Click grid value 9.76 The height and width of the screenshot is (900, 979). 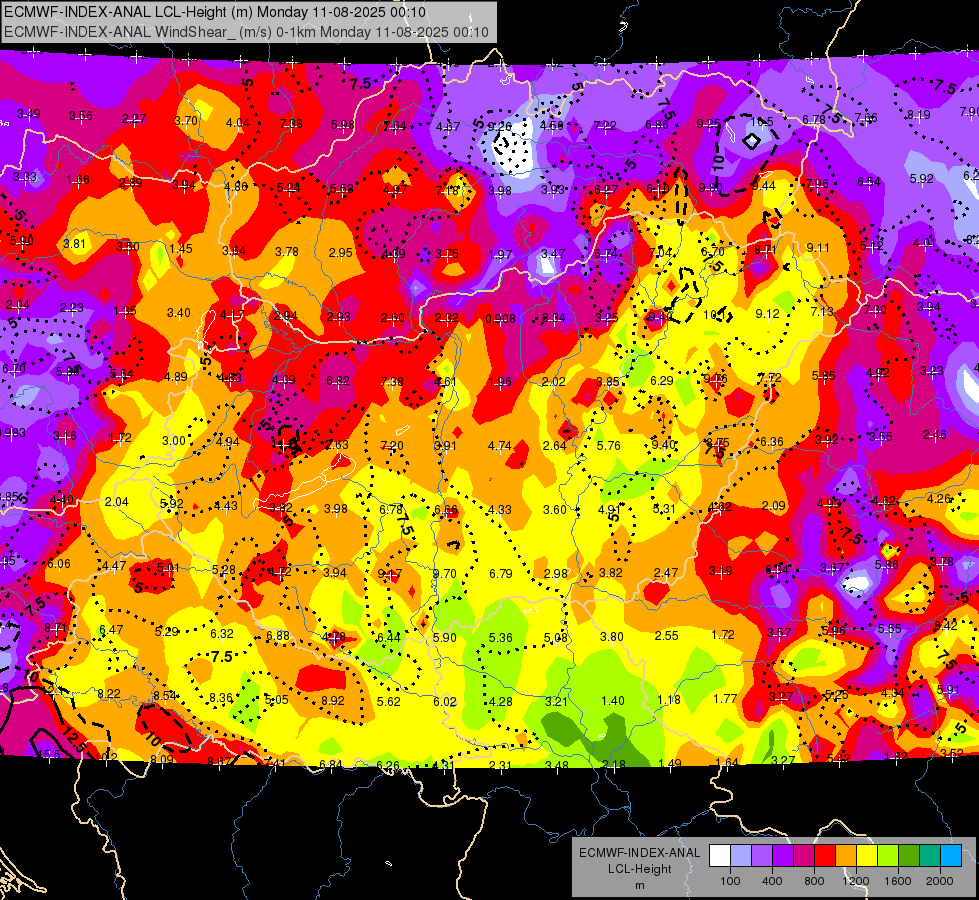[x=716, y=378]
